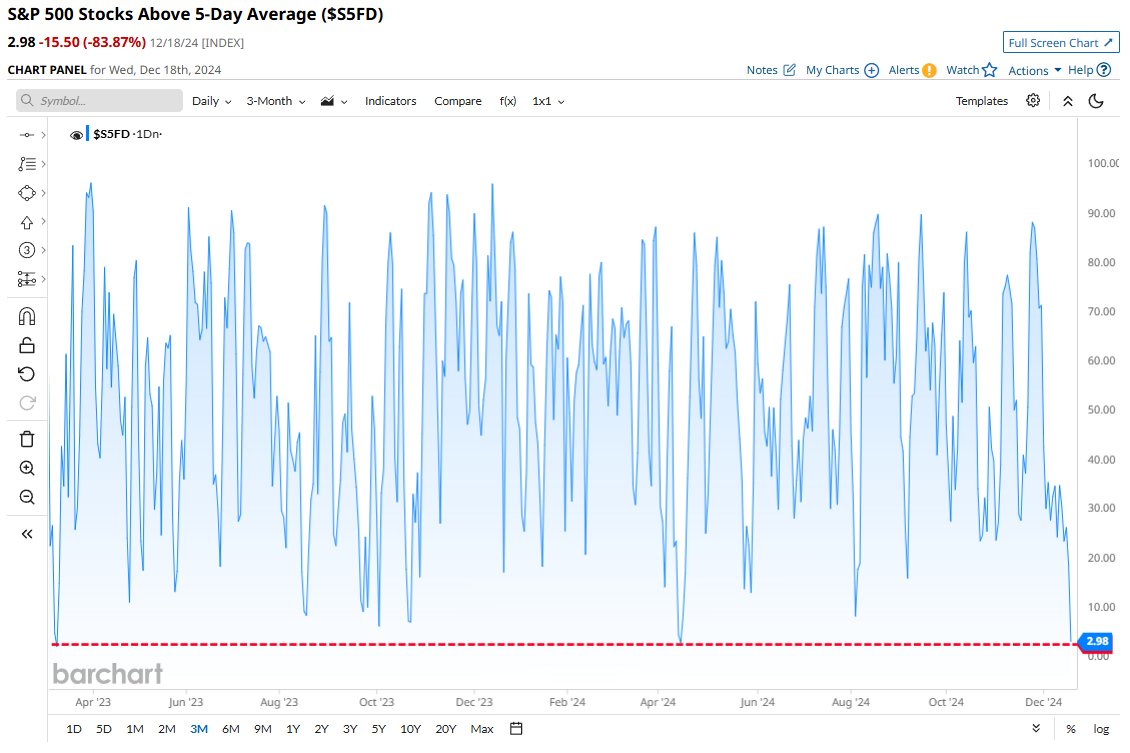Open chart settings gear icon

pos(1033,100)
